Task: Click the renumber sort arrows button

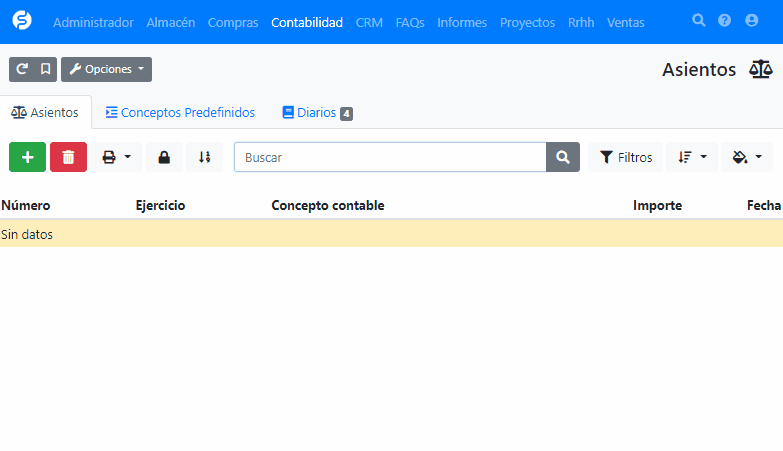Action: tap(204, 157)
